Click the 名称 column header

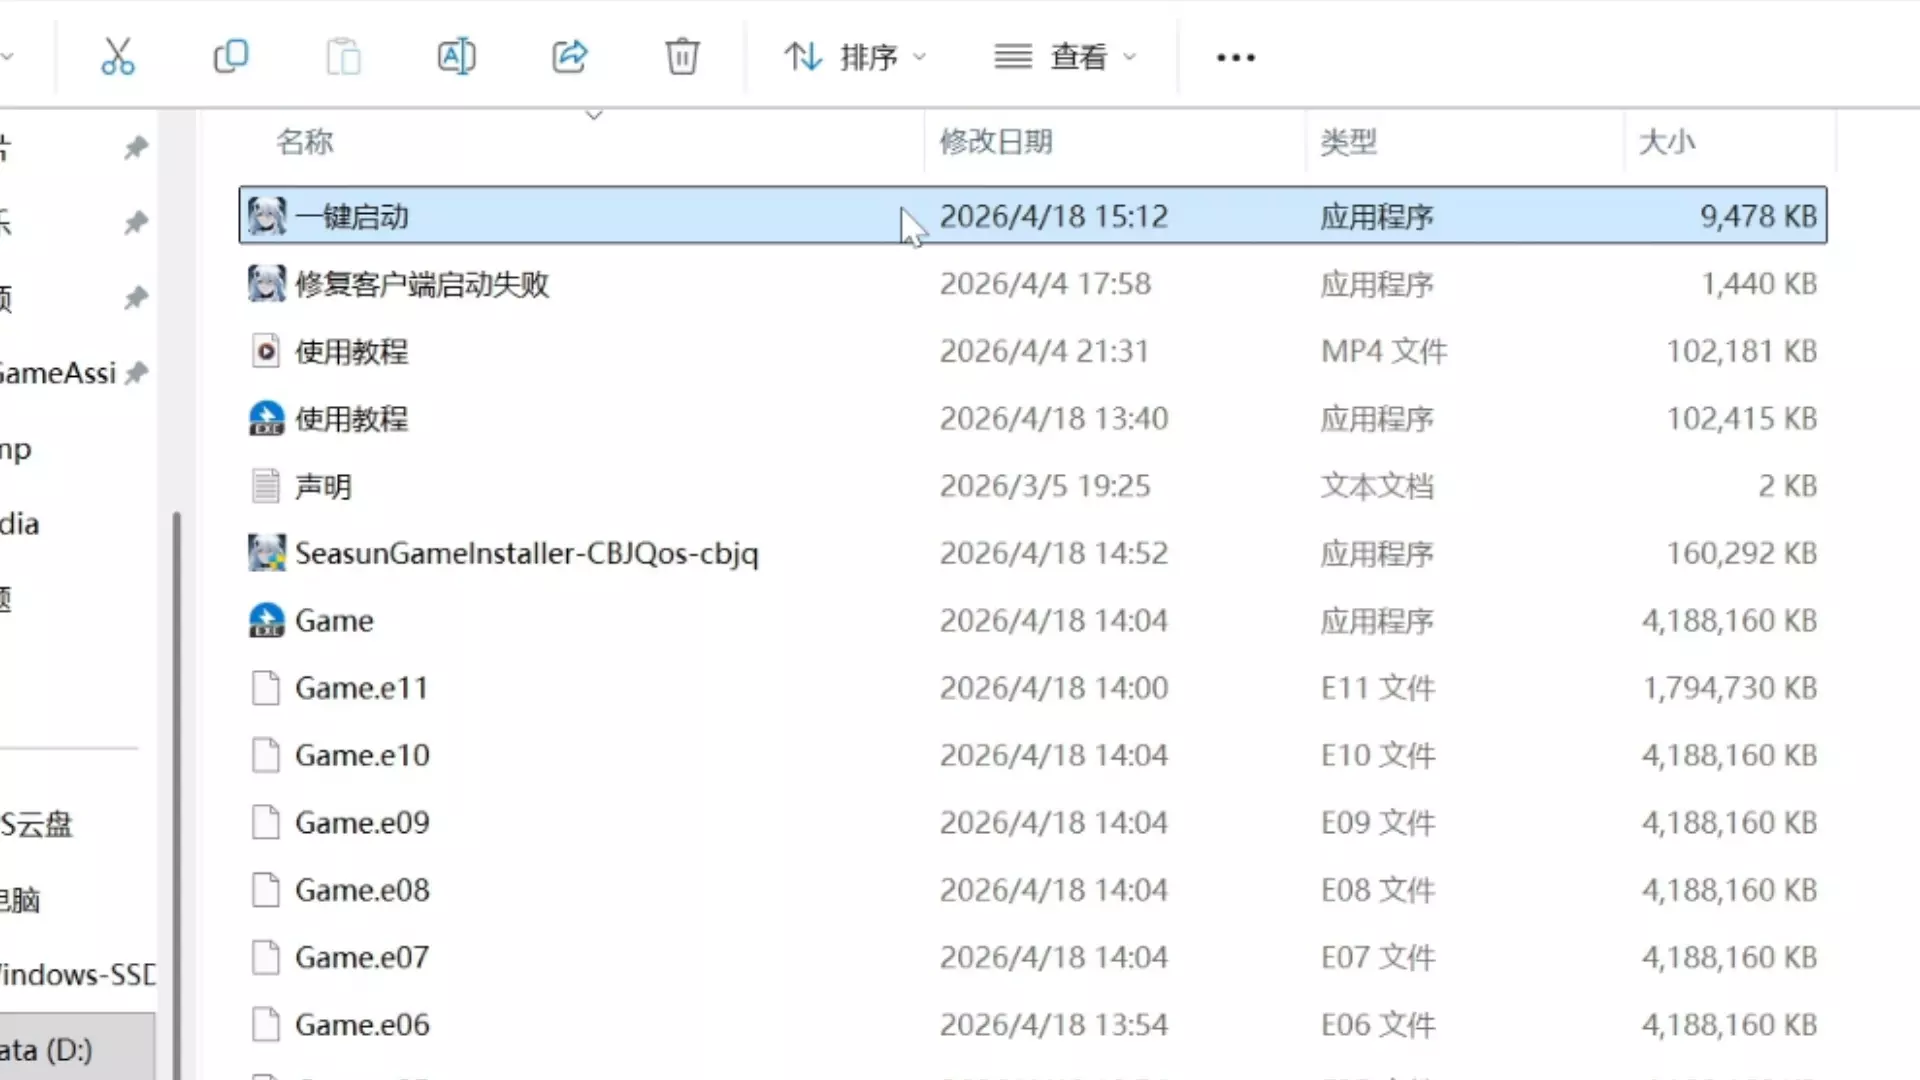305,142
